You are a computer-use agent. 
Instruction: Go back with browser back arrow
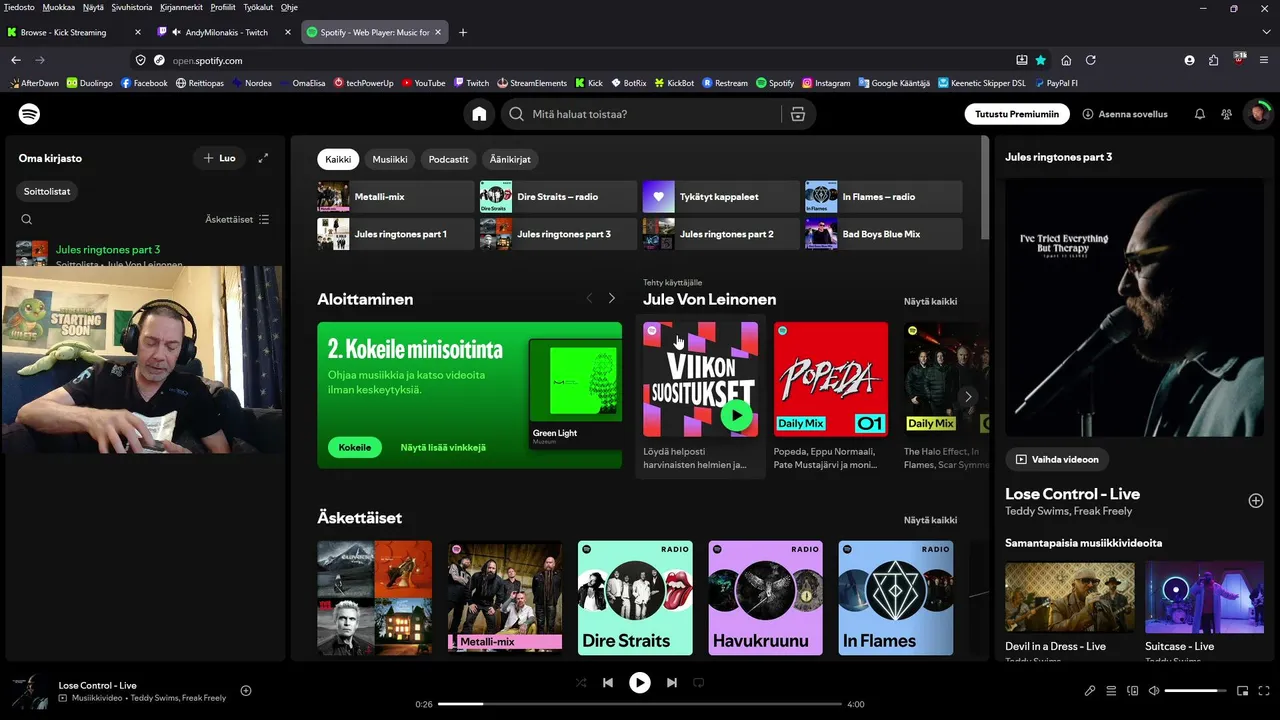(x=16, y=60)
